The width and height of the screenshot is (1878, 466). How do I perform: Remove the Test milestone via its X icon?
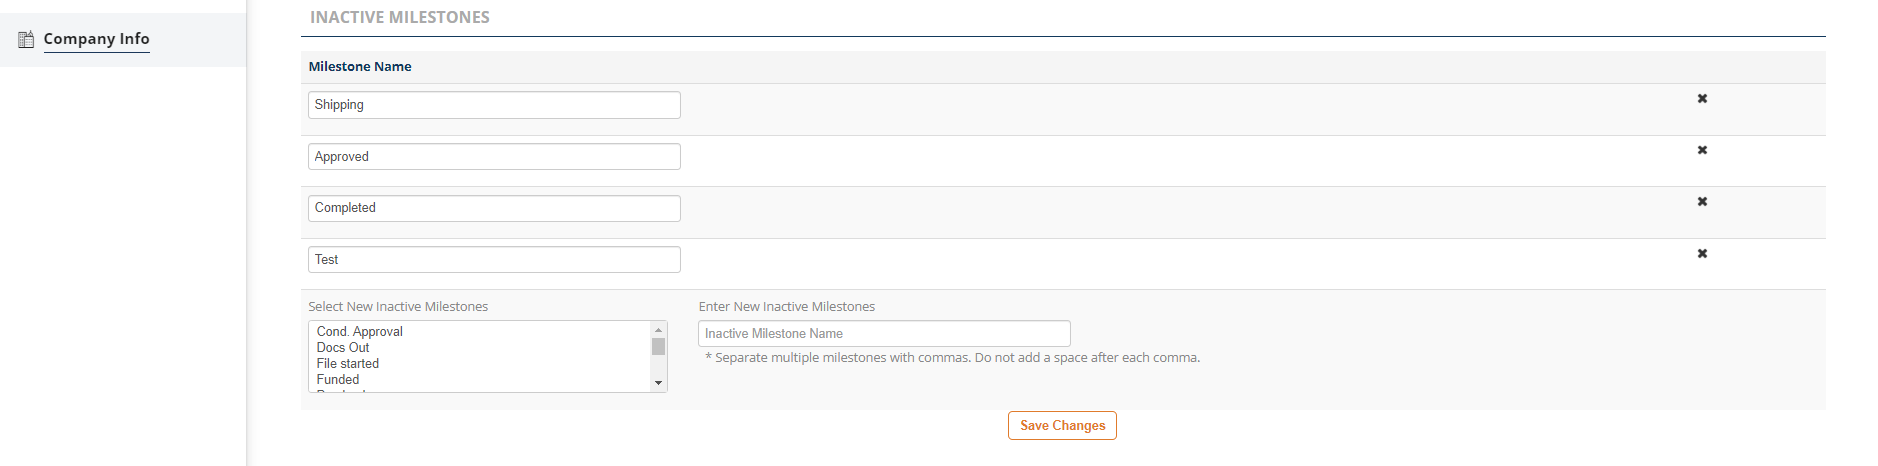pos(1702,254)
